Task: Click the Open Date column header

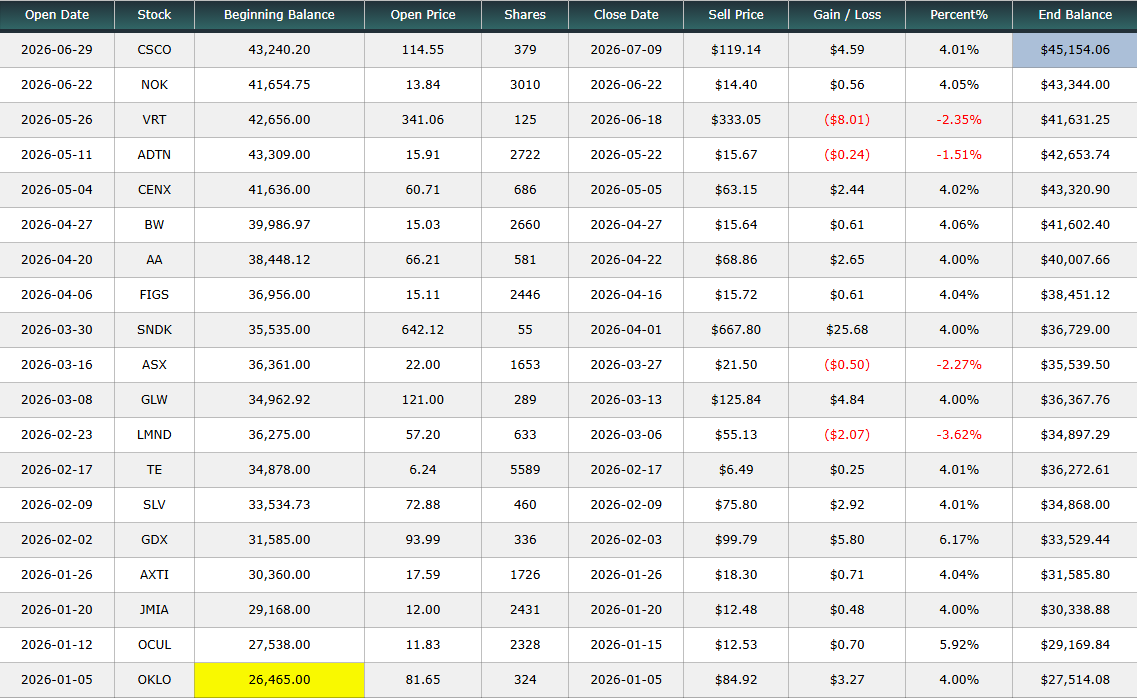Action: 57,15
